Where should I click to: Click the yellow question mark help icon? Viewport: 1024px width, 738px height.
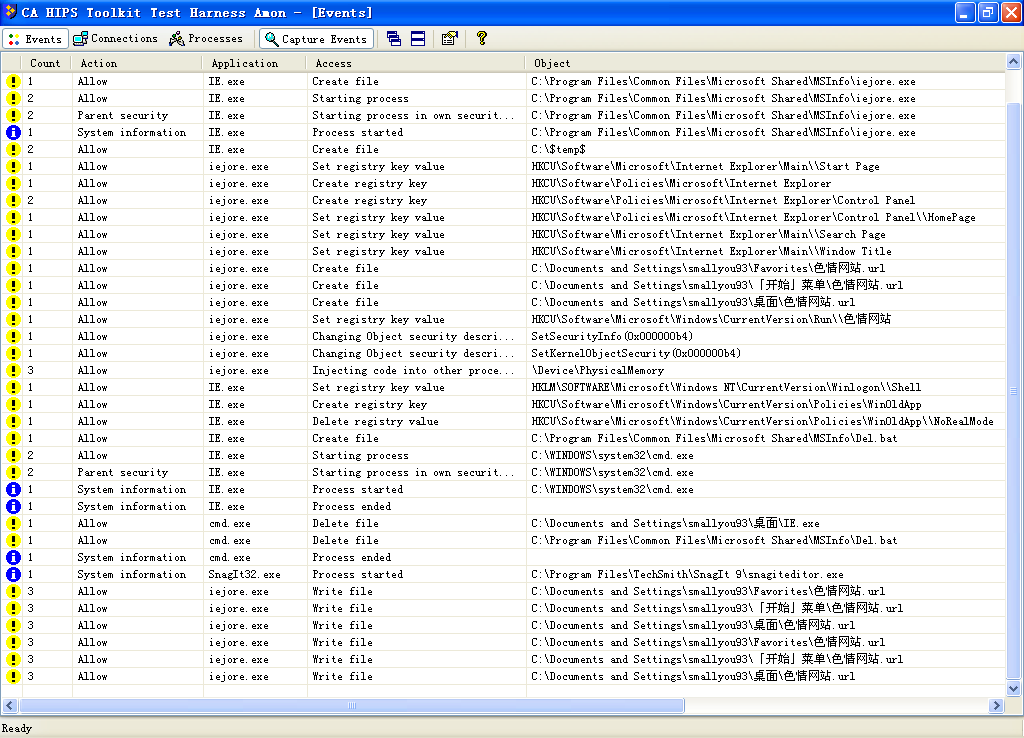(x=482, y=39)
